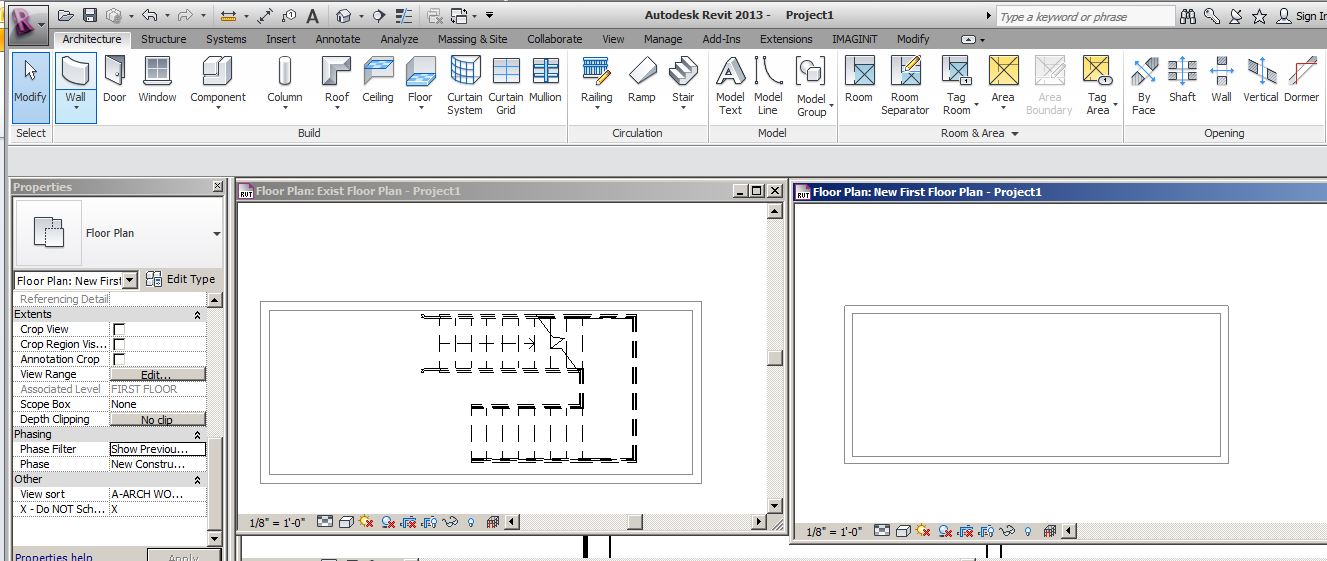Select the Component tool
The width and height of the screenshot is (1327, 561).
pos(218,80)
